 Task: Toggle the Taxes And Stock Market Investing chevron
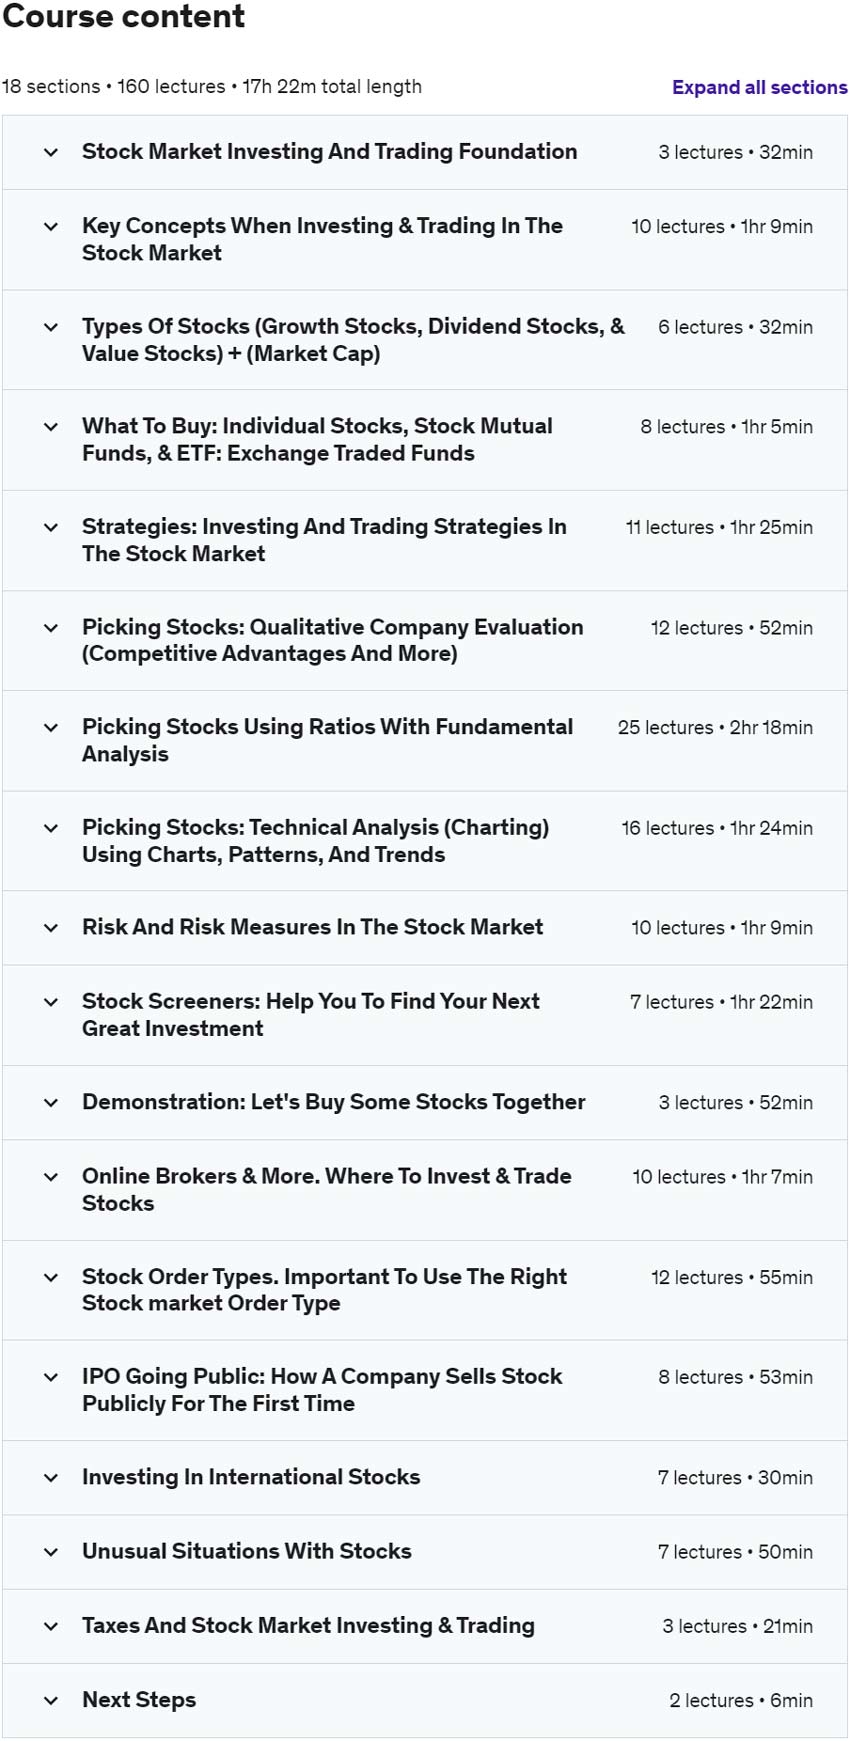51,1626
